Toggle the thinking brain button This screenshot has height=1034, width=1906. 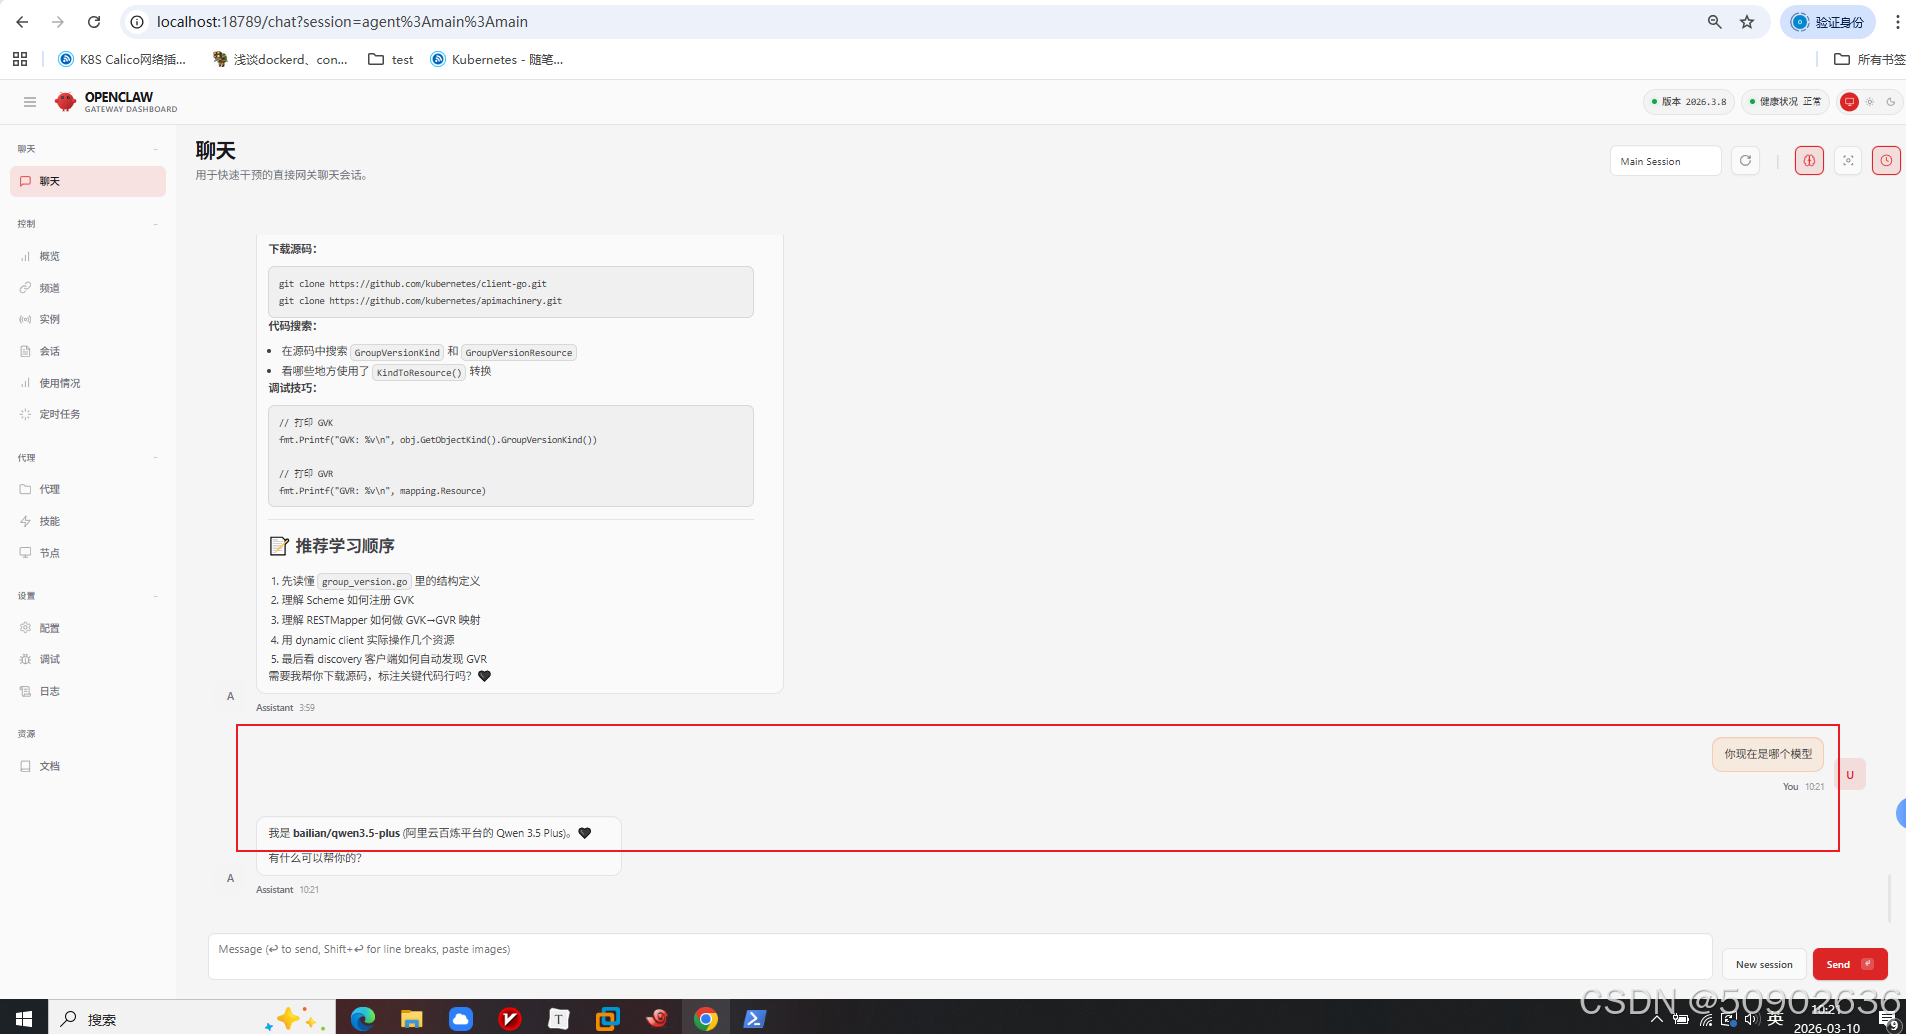(x=1809, y=161)
